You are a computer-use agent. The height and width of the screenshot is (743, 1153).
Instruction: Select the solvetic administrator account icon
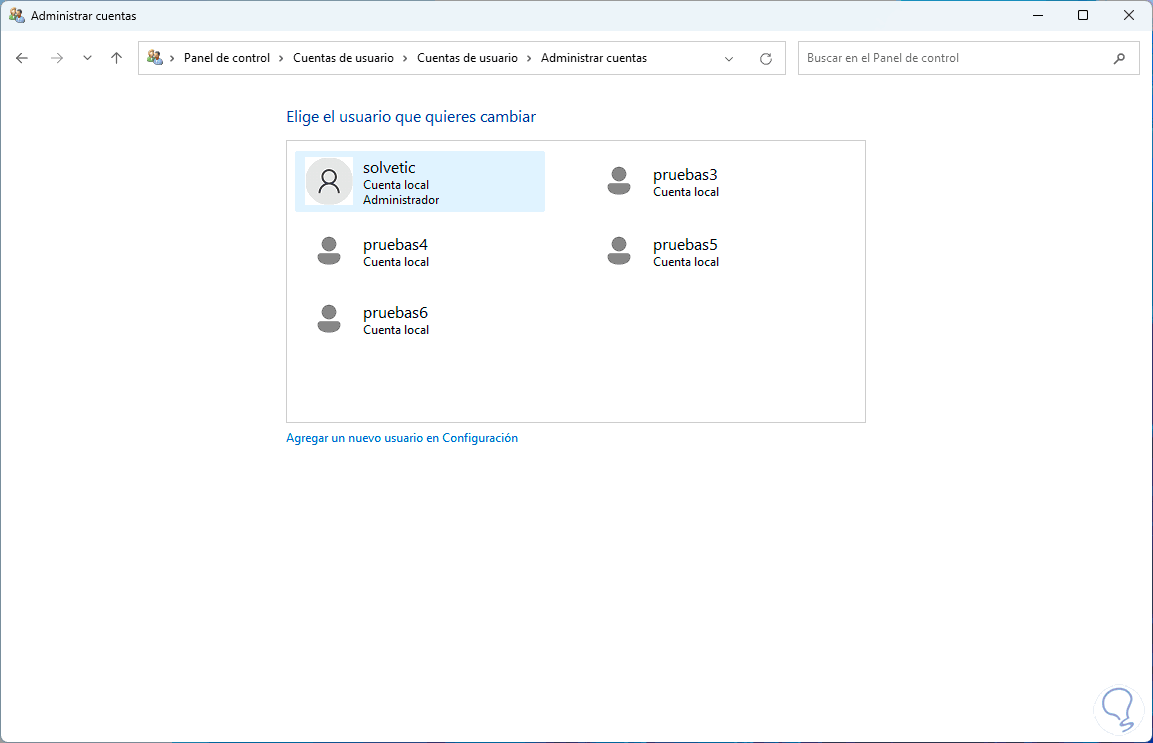[x=329, y=181]
